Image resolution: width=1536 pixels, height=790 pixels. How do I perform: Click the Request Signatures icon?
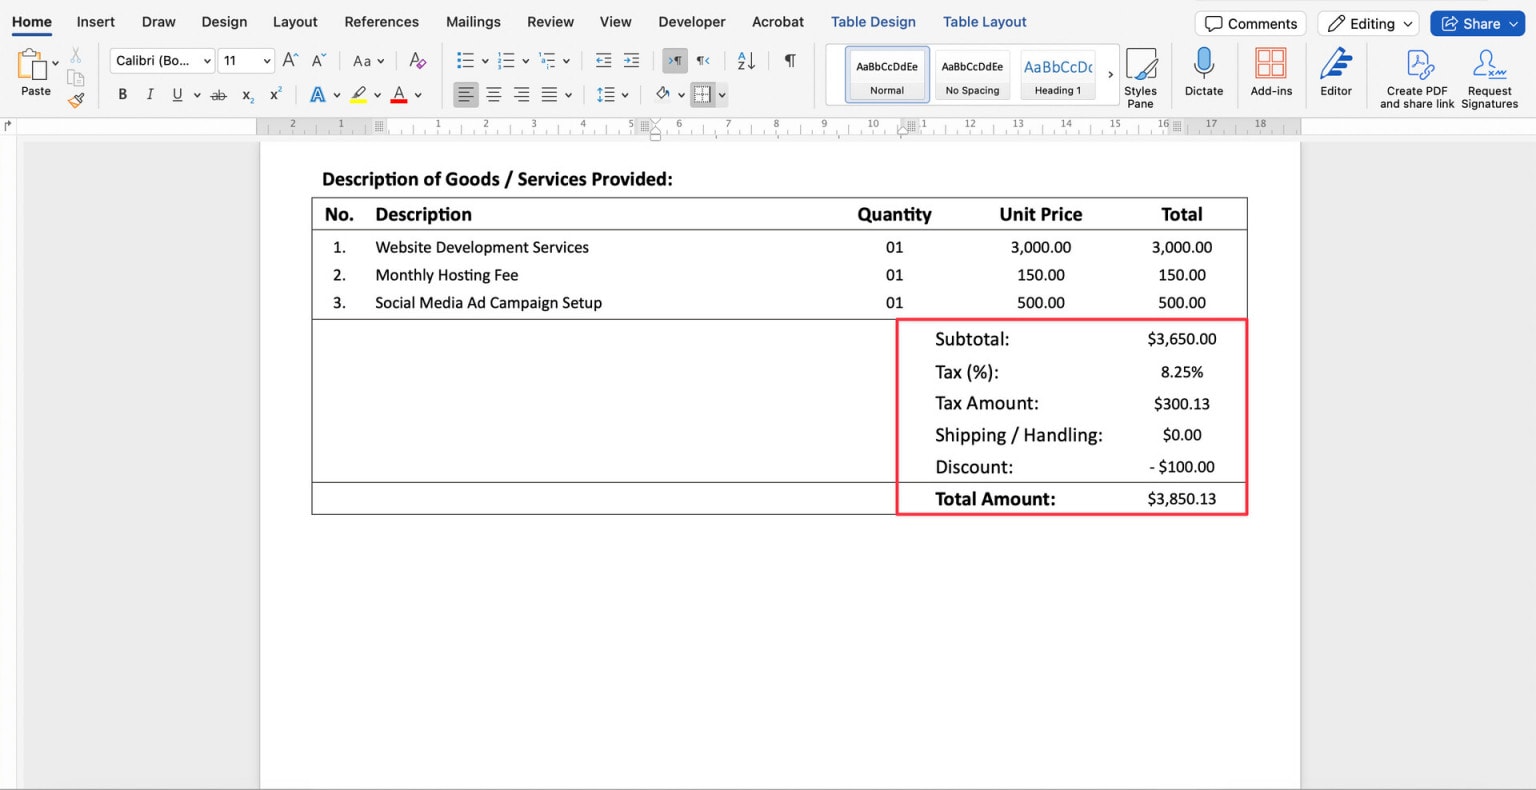tap(1489, 70)
